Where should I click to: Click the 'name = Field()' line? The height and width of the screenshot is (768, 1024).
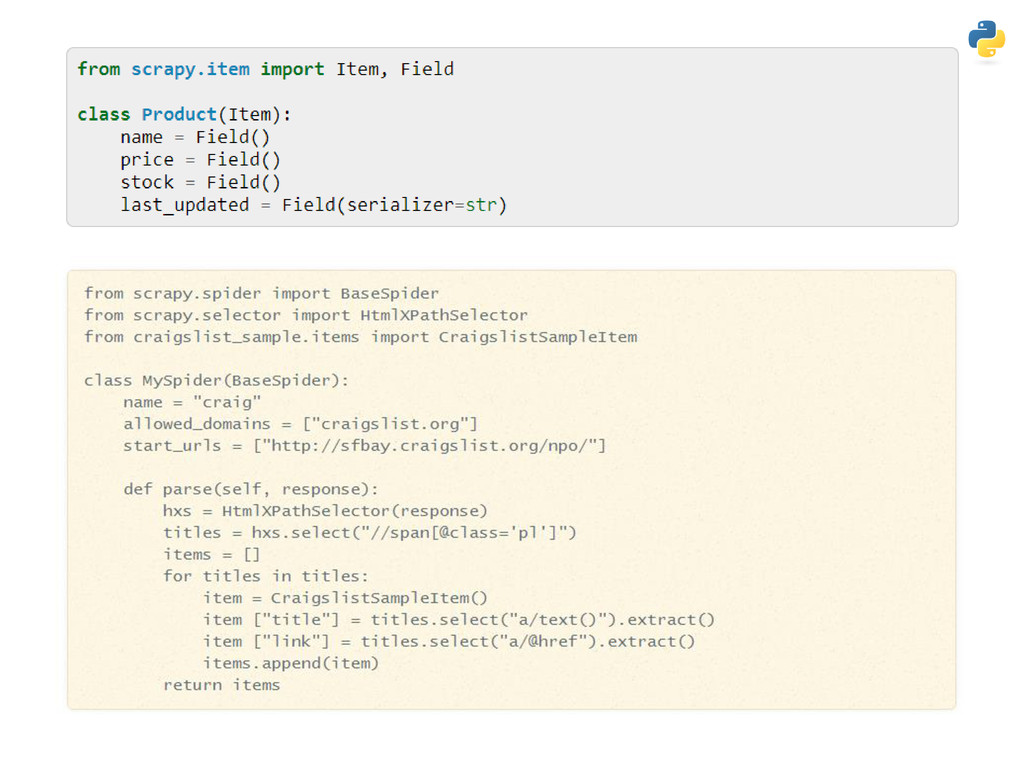(x=195, y=137)
